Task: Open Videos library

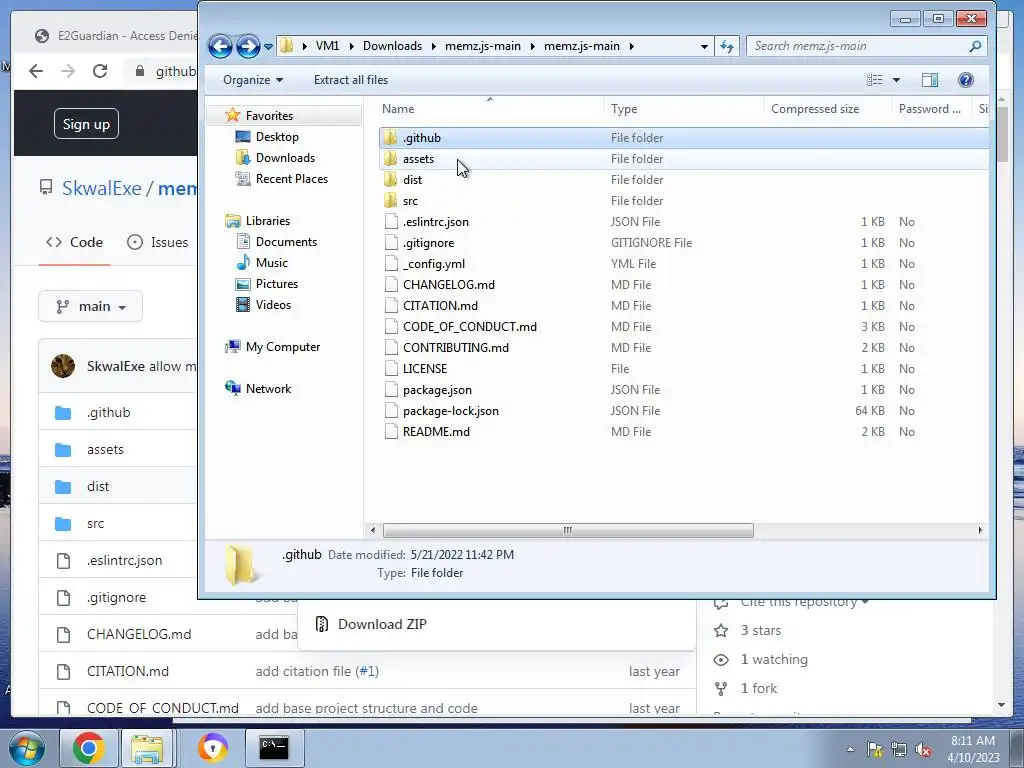Action: (x=273, y=304)
